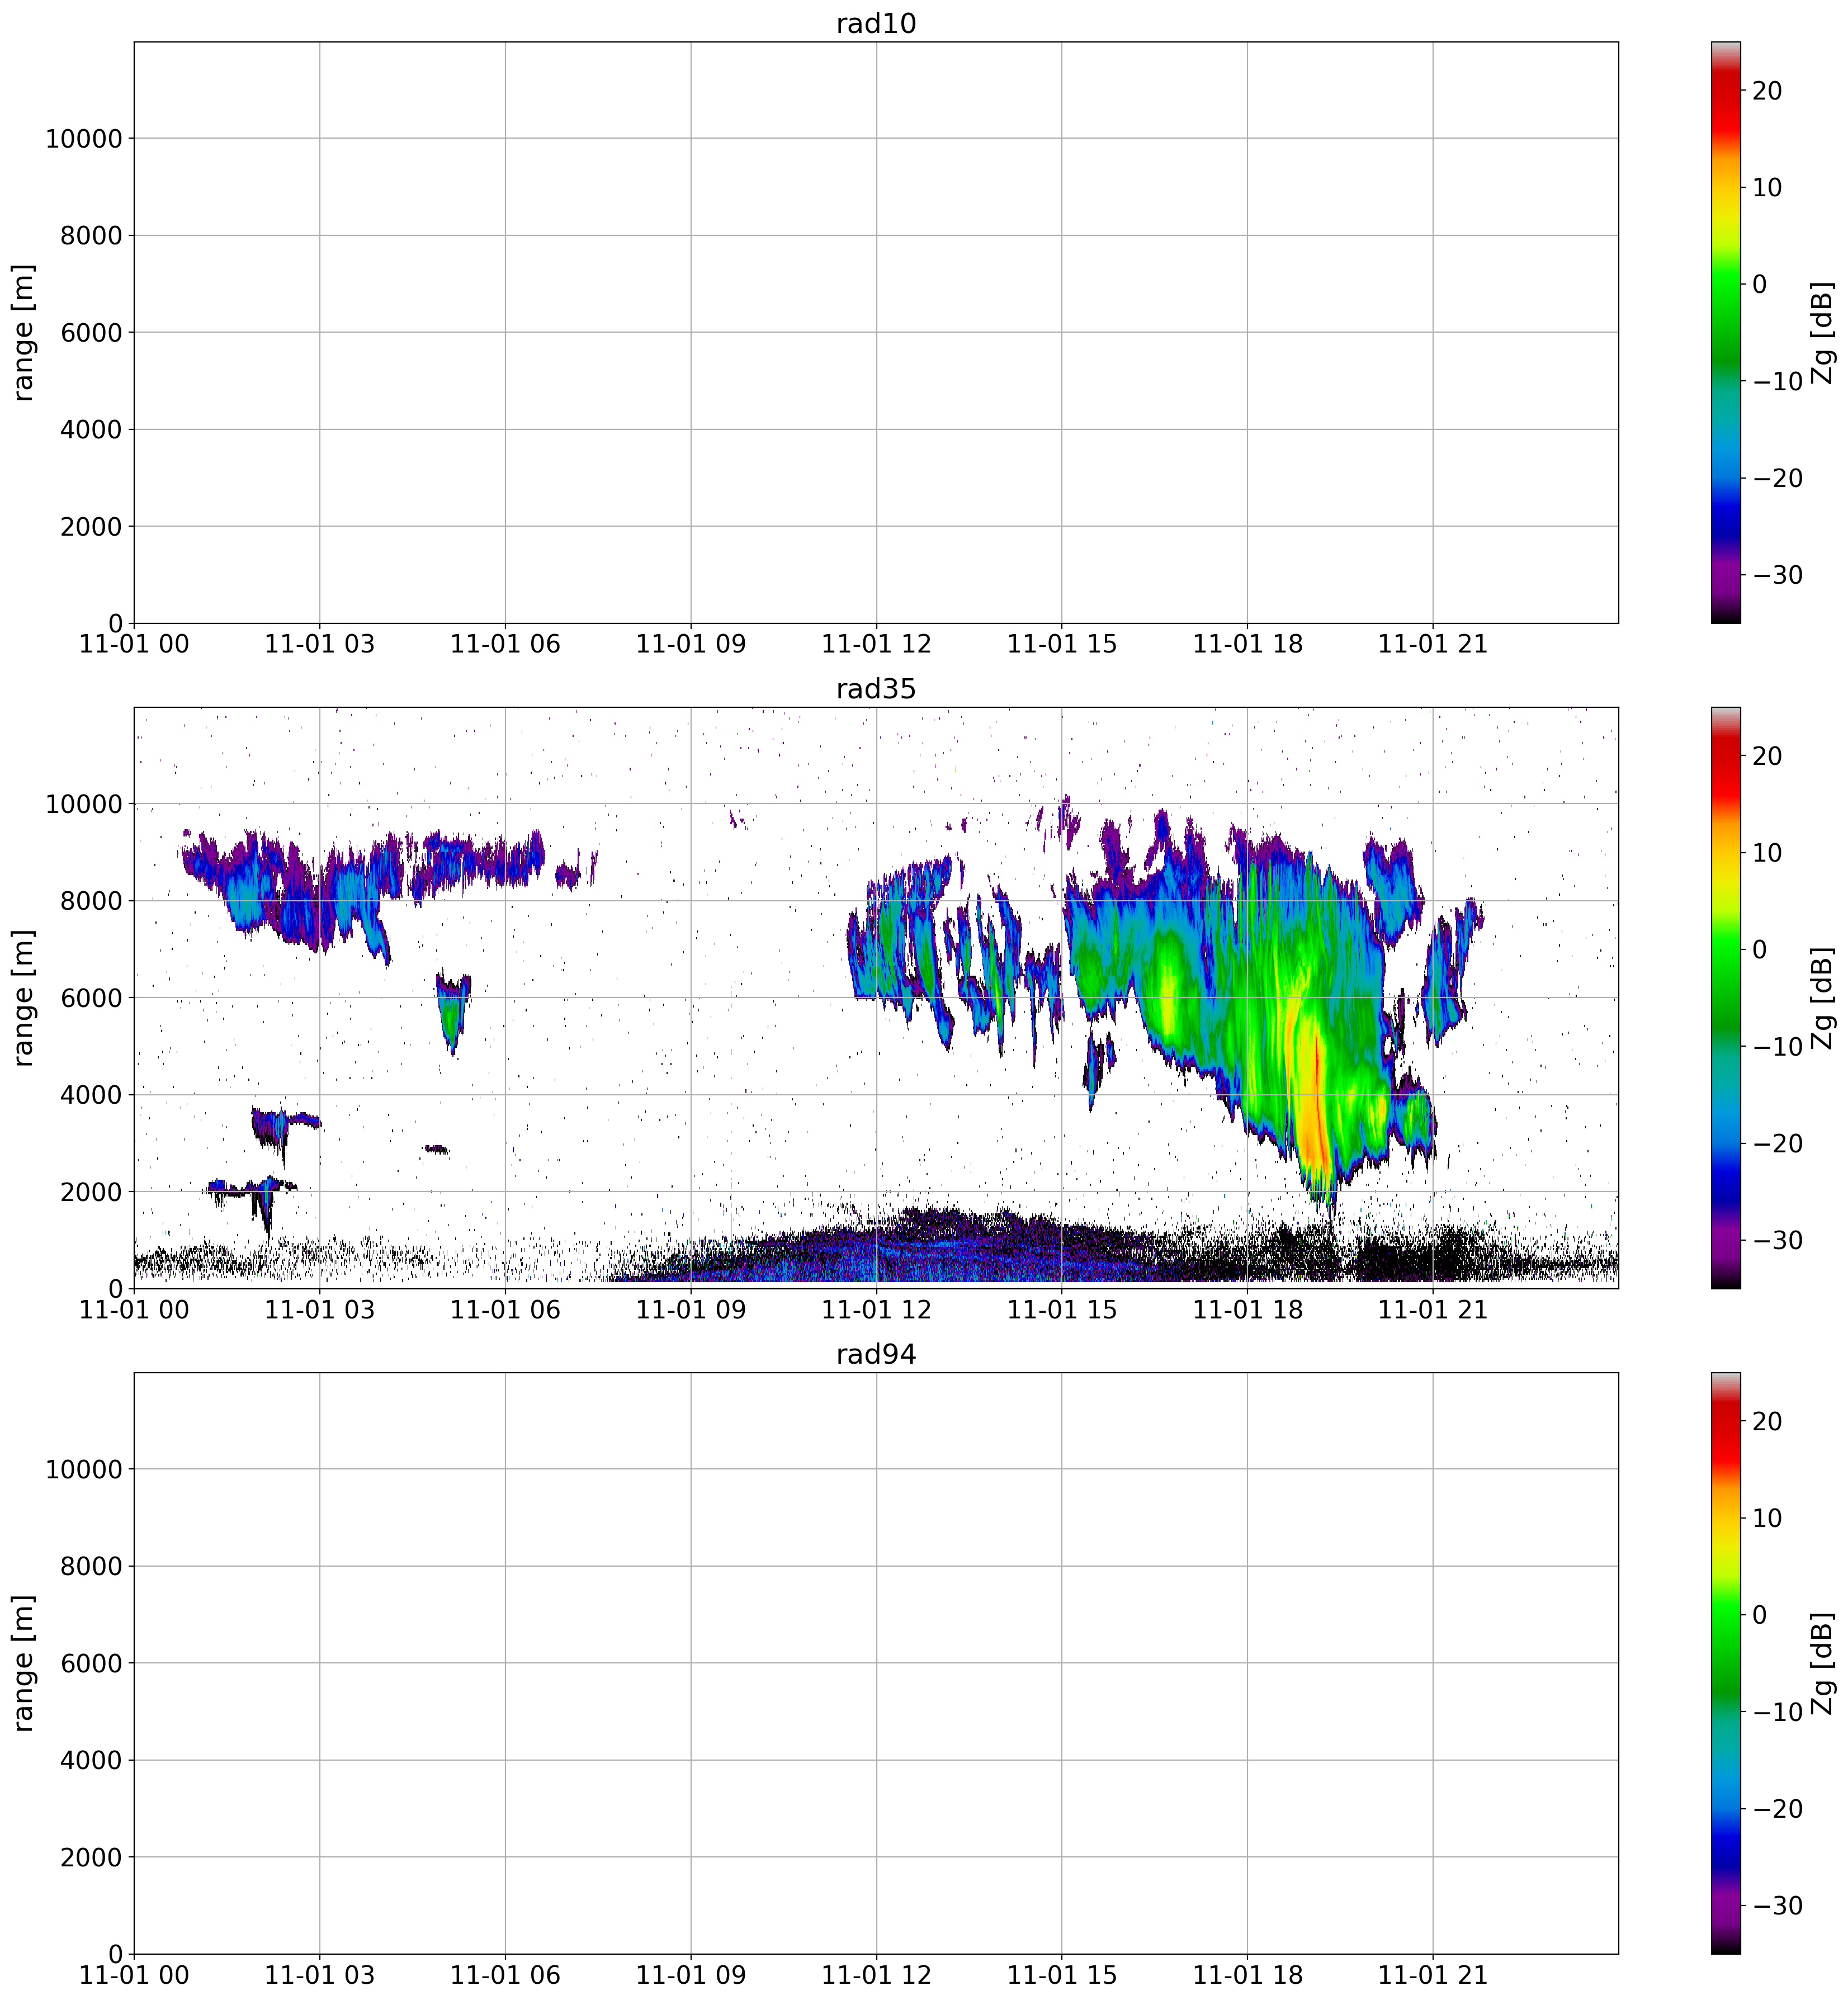1848x2000 pixels.
Task: Click the 10000 range tick on rad35
Action: click(x=83, y=804)
